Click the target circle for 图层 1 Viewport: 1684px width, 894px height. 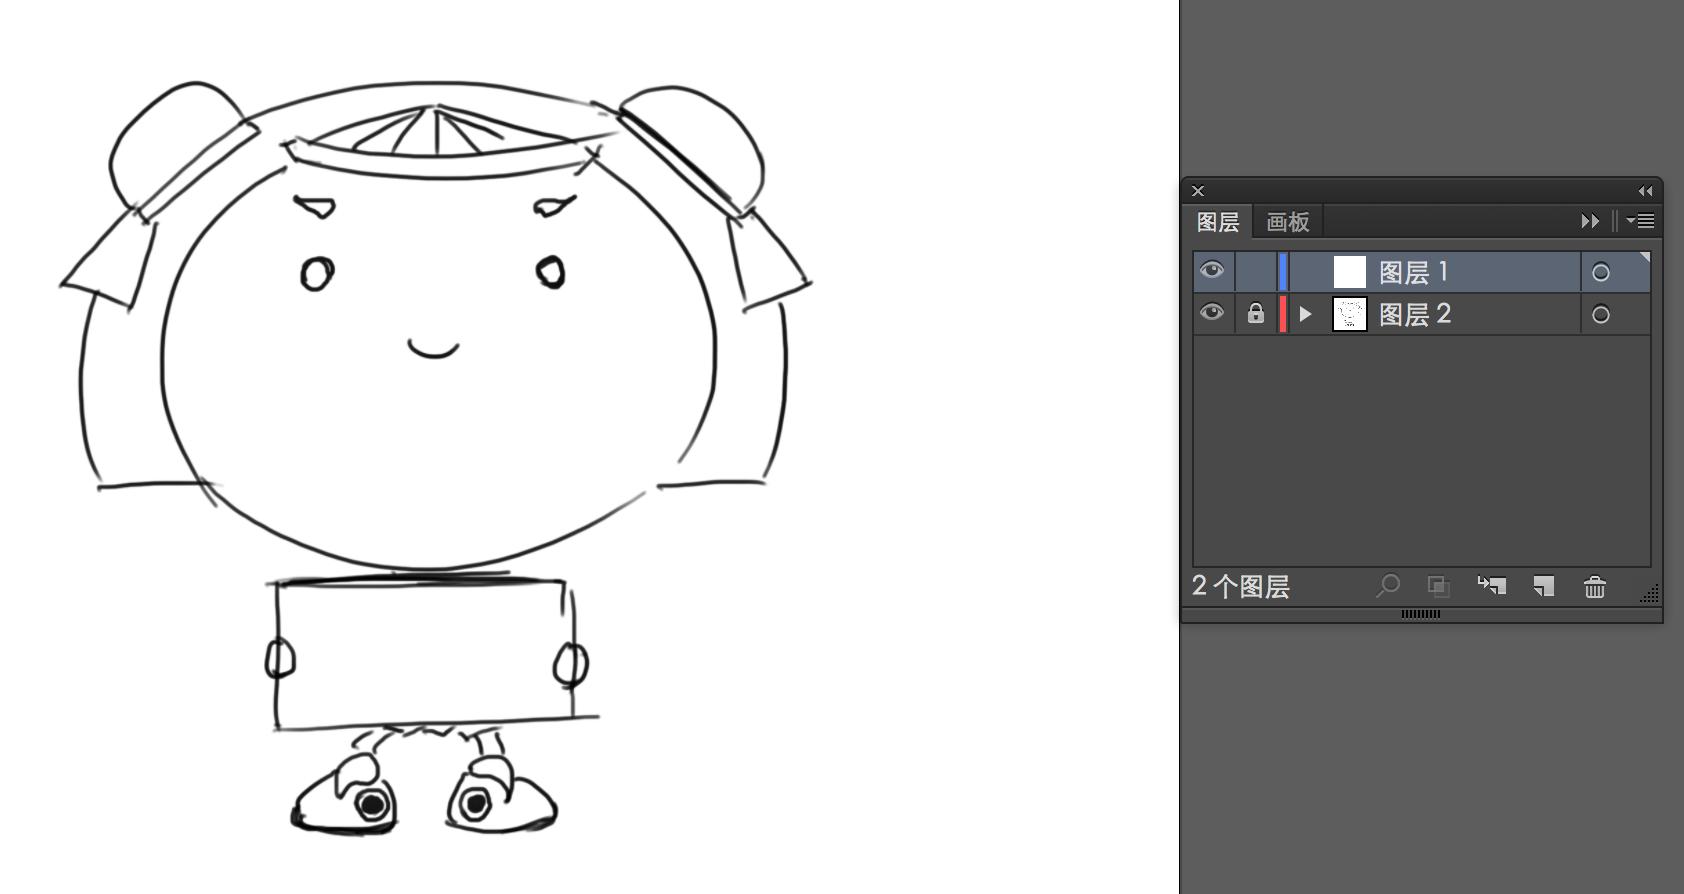(1601, 272)
